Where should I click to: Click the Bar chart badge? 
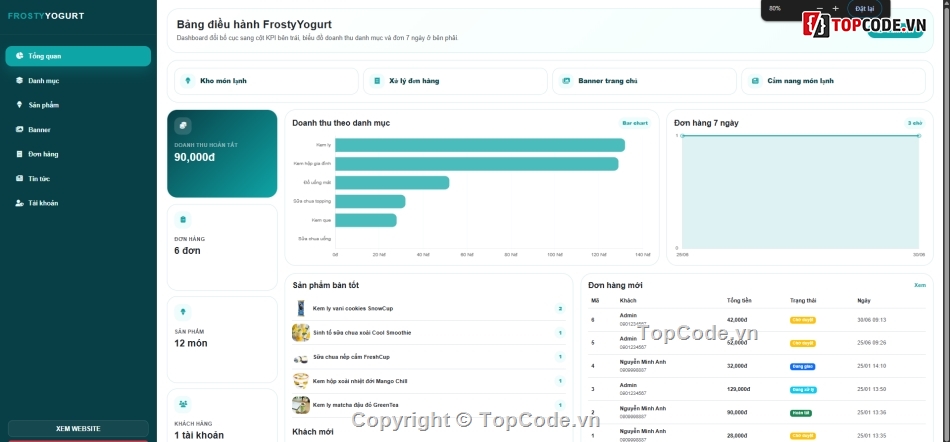pos(635,123)
